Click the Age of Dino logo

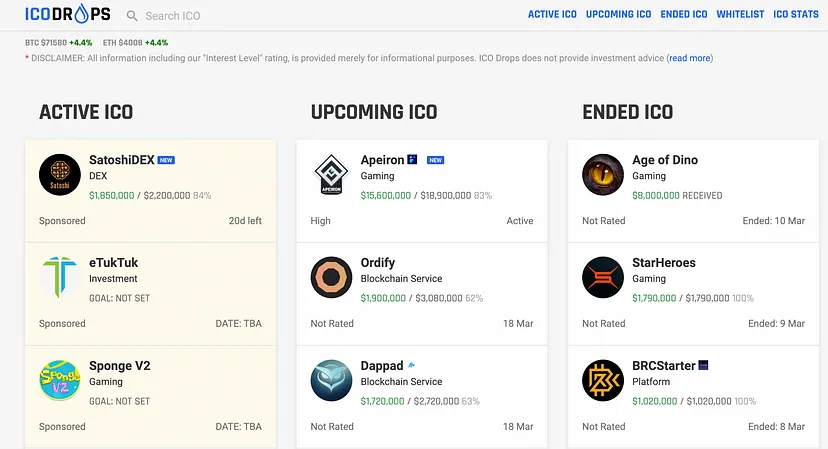pyautogui.click(x=603, y=174)
